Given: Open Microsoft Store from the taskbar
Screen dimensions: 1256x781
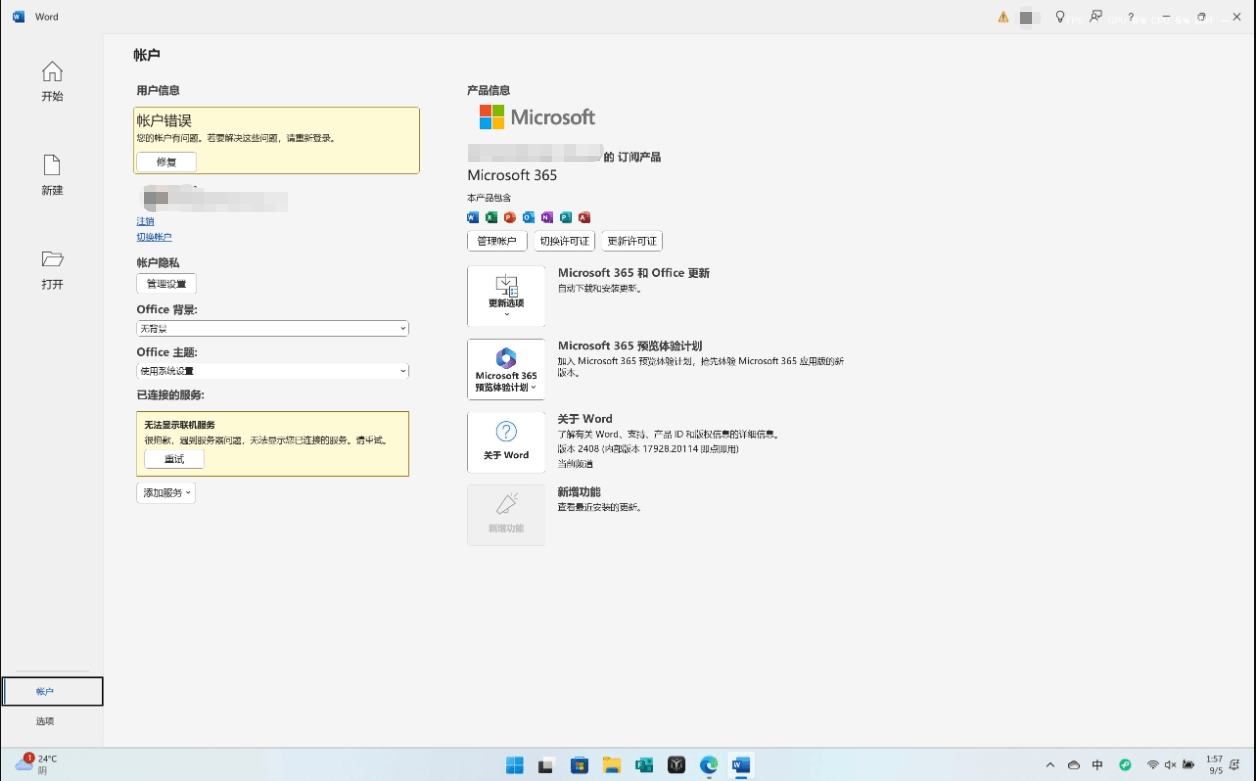Looking at the screenshot, I should tap(579, 765).
